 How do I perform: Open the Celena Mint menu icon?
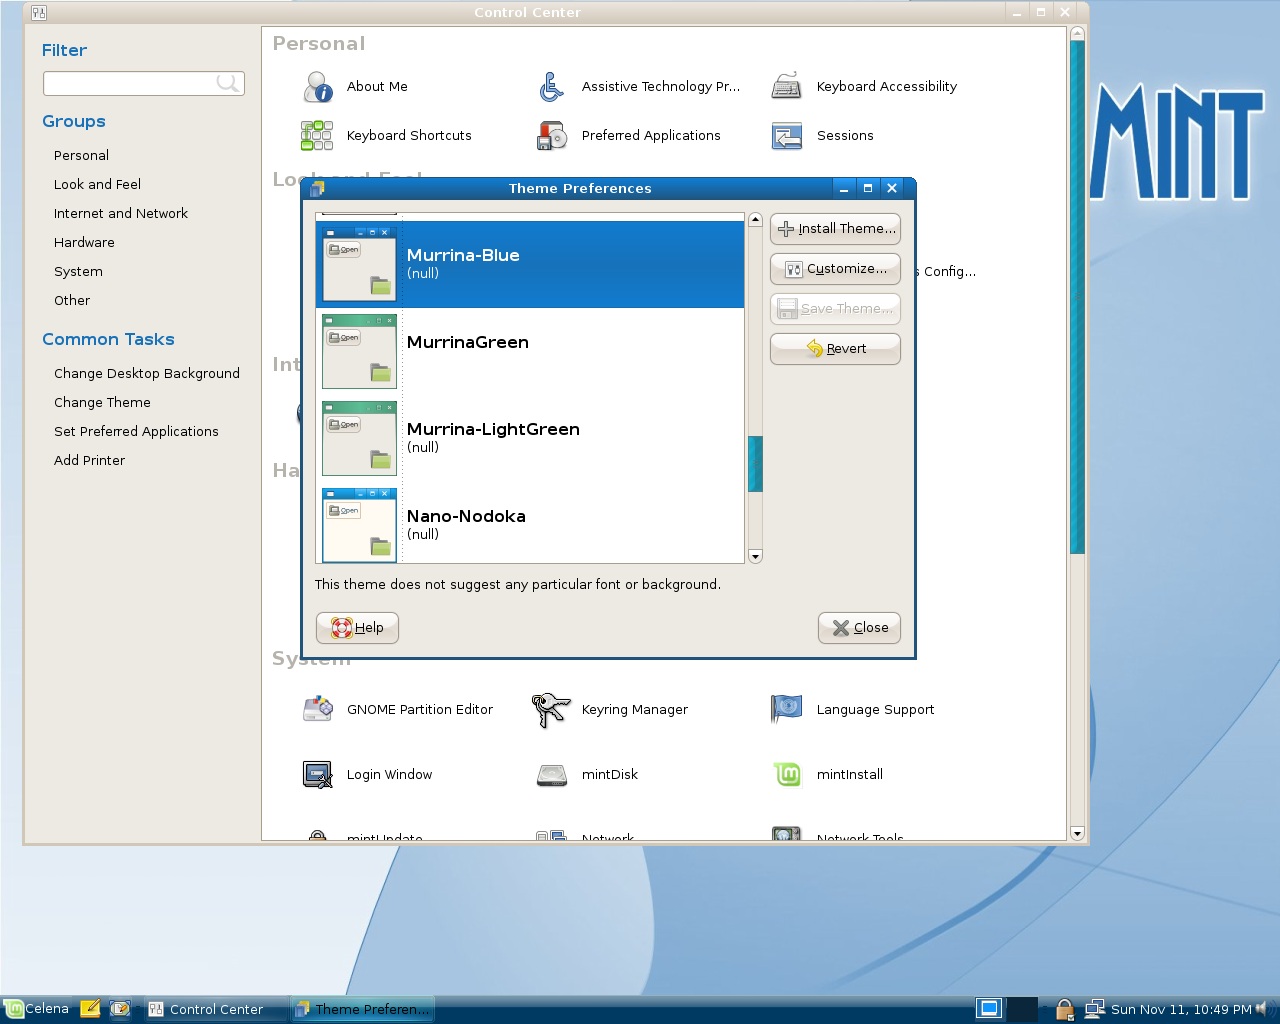[x=14, y=1009]
